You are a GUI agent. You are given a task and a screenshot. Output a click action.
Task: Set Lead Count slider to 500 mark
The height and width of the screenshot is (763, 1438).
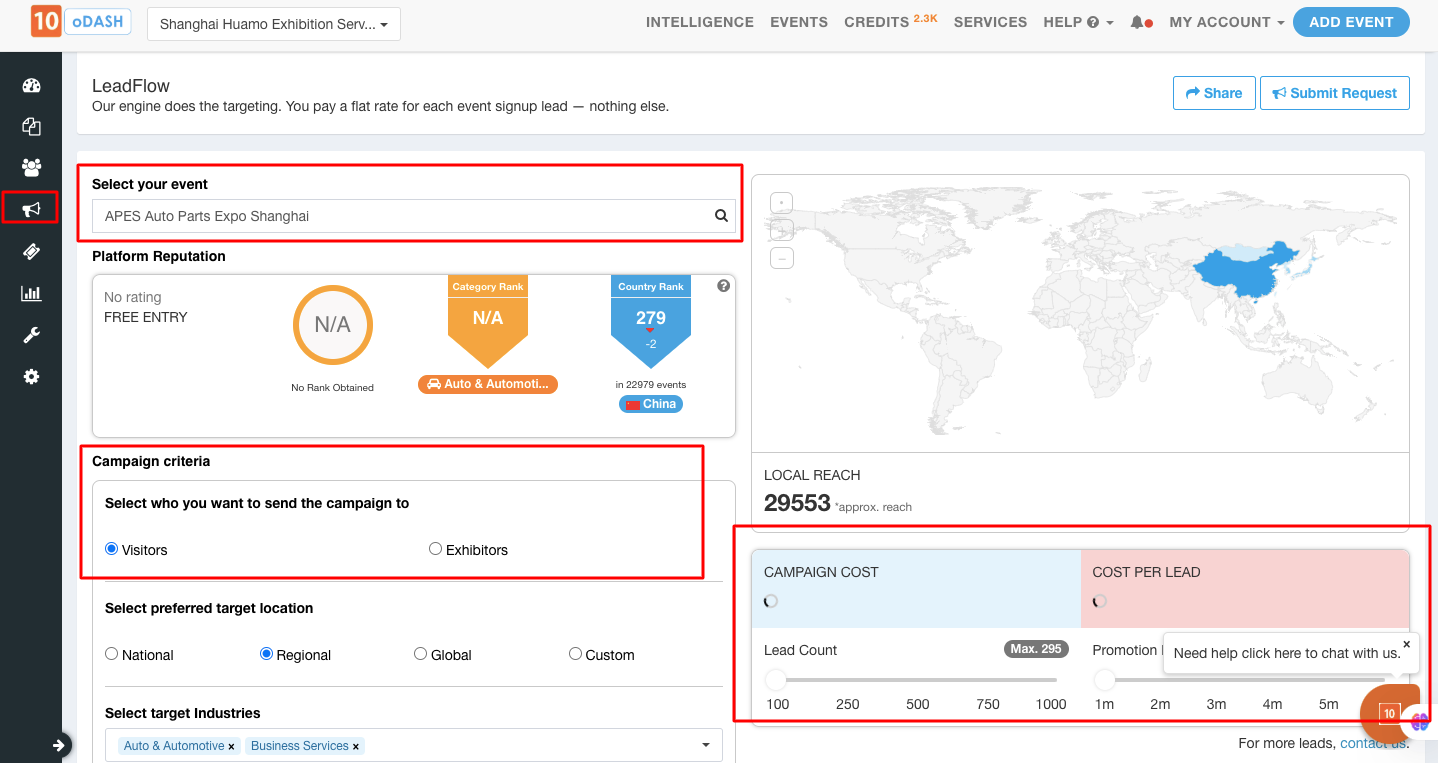tap(917, 680)
